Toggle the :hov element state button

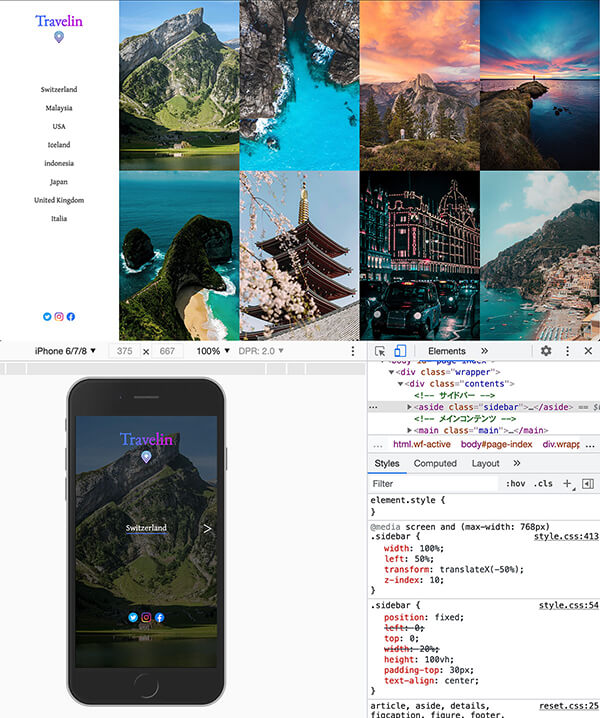pos(516,484)
